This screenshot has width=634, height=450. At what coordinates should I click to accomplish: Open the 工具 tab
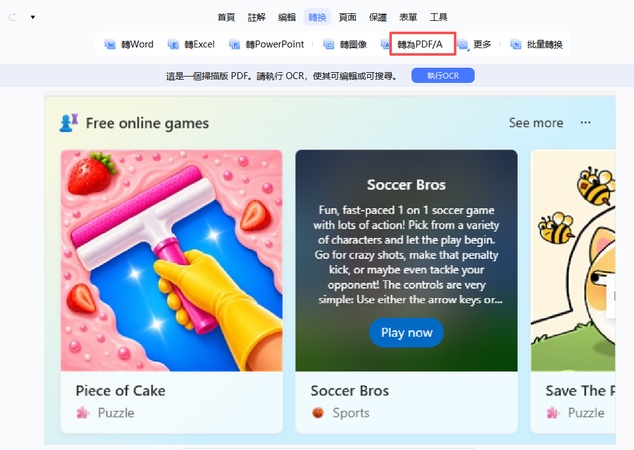438,17
